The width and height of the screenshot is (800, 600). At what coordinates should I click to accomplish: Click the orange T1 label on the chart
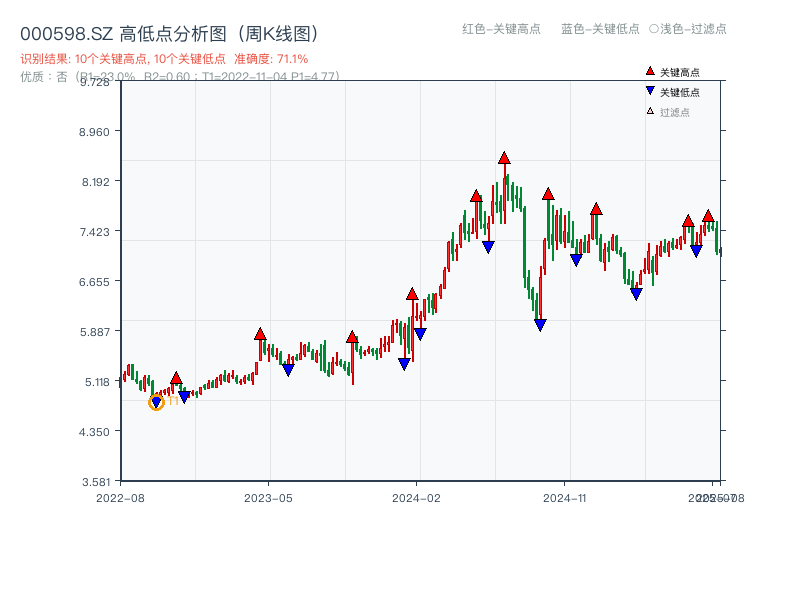coord(172,400)
